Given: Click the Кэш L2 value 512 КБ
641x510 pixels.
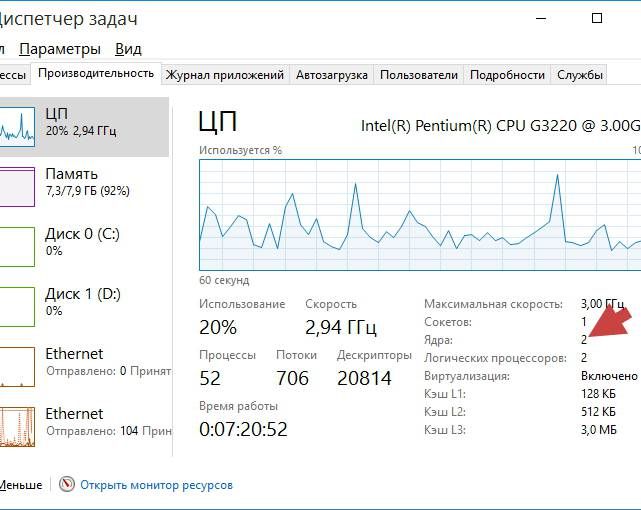Looking at the screenshot, I should pyautogui.click(x=598, y=412).
